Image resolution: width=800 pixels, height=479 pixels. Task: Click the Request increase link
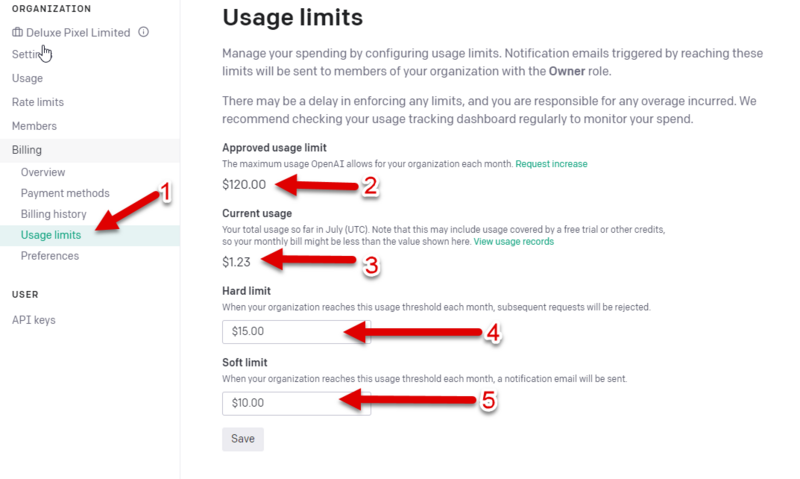tap(551, 163)
